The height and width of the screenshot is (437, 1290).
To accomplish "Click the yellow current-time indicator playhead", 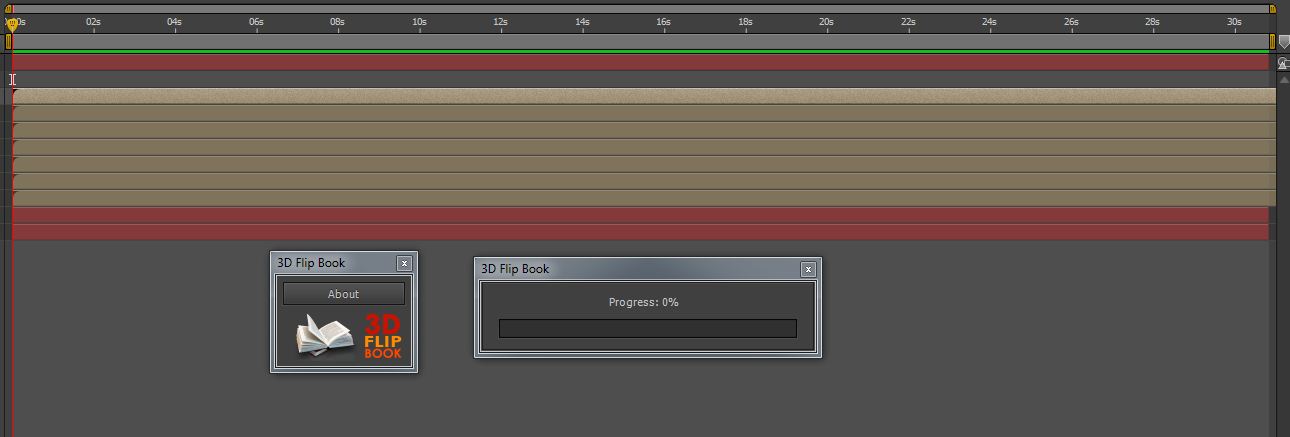I will [x=12, y=22].
